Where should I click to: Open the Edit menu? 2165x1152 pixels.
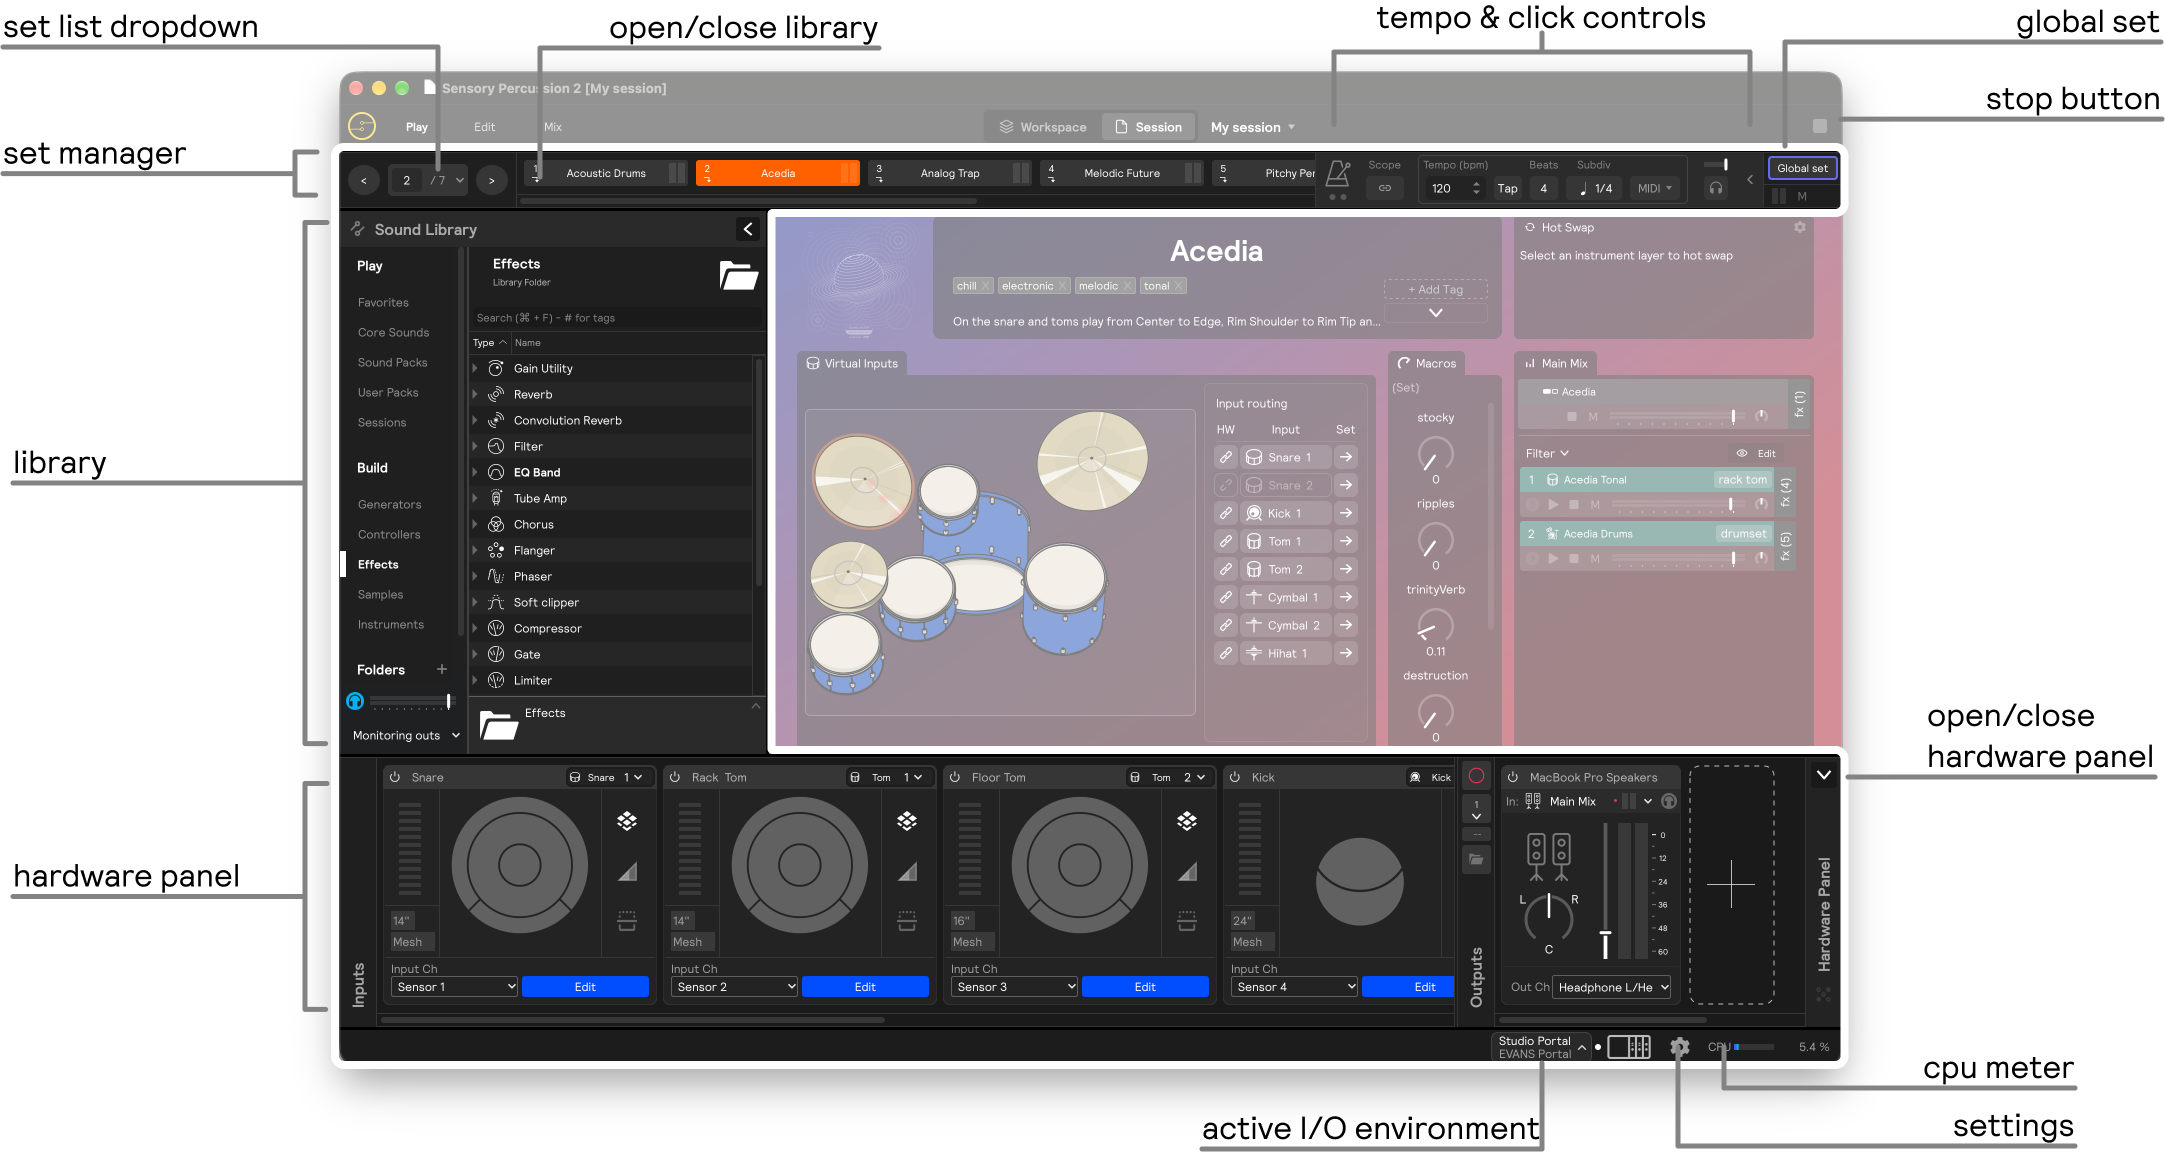(485, 127)
